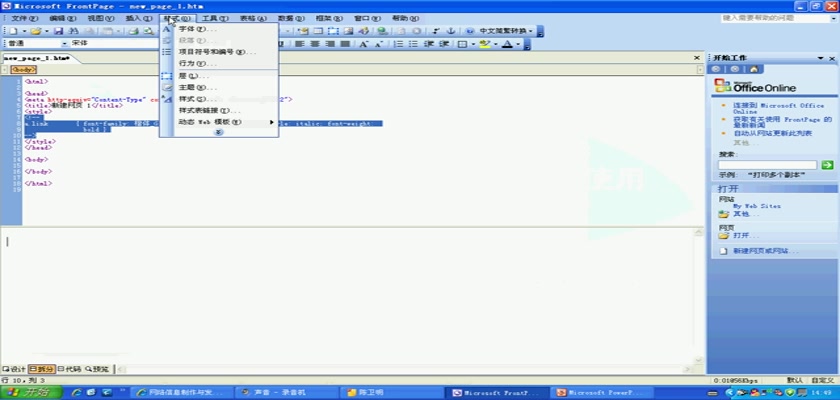
Task: Click Decrease Font Size icon
Action: (379, 44)
